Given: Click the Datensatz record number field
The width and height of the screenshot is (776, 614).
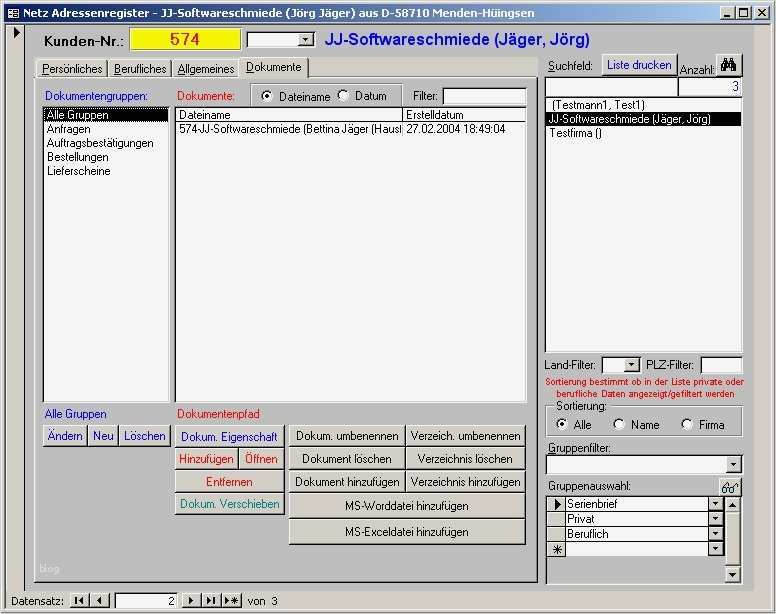Looking at the screenshot, I should coord(146,601).
